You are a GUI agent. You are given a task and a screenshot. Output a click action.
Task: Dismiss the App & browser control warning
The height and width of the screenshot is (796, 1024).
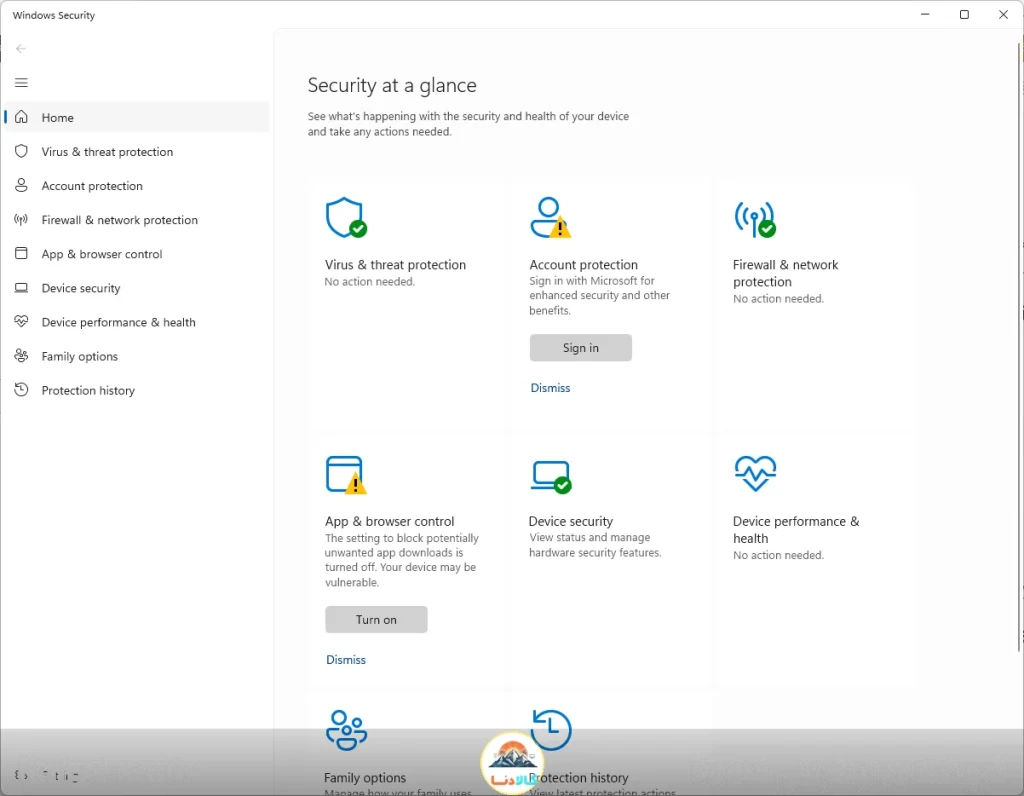345,660
